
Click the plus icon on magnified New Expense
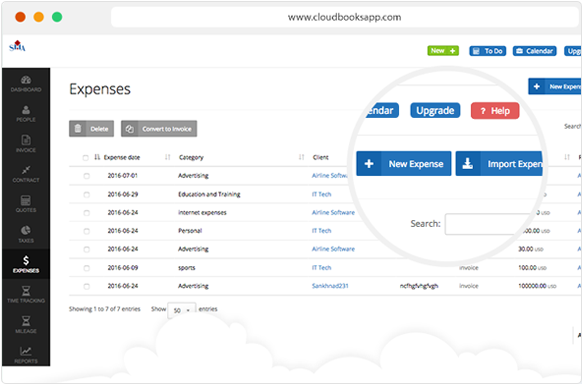(369, 164)
